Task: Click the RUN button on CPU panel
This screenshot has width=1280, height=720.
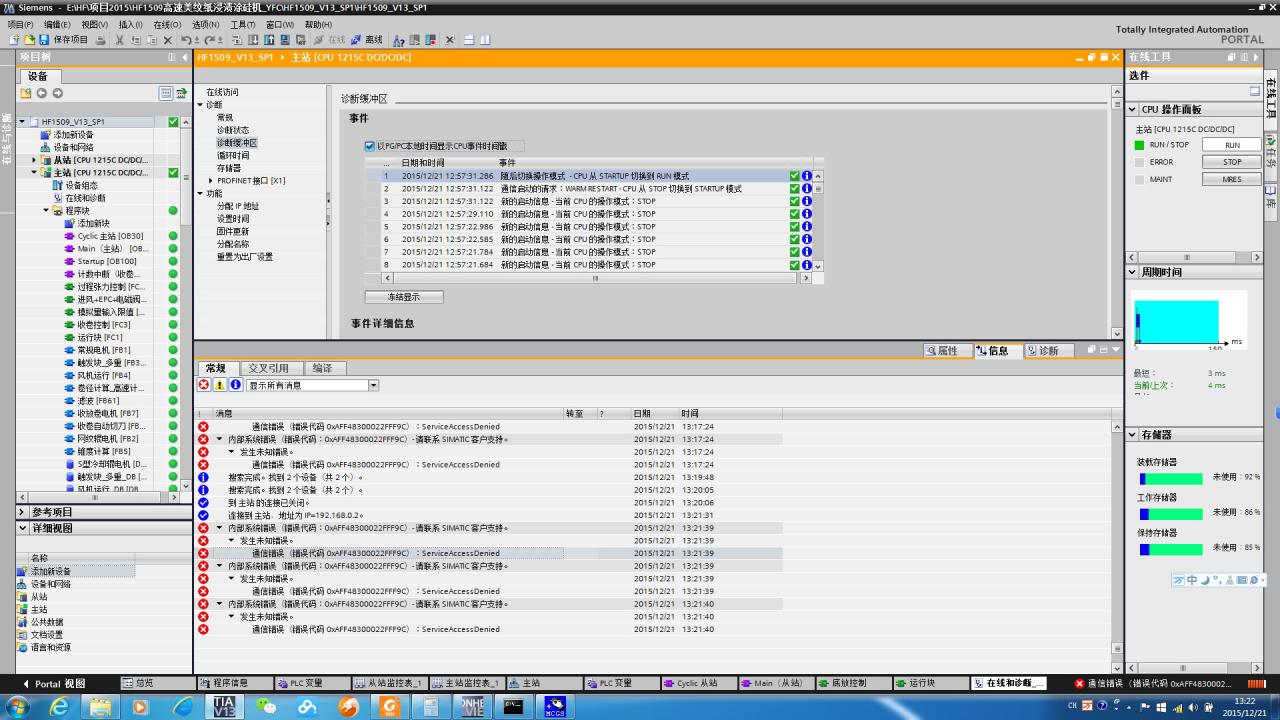Action: click(1232, 145)
